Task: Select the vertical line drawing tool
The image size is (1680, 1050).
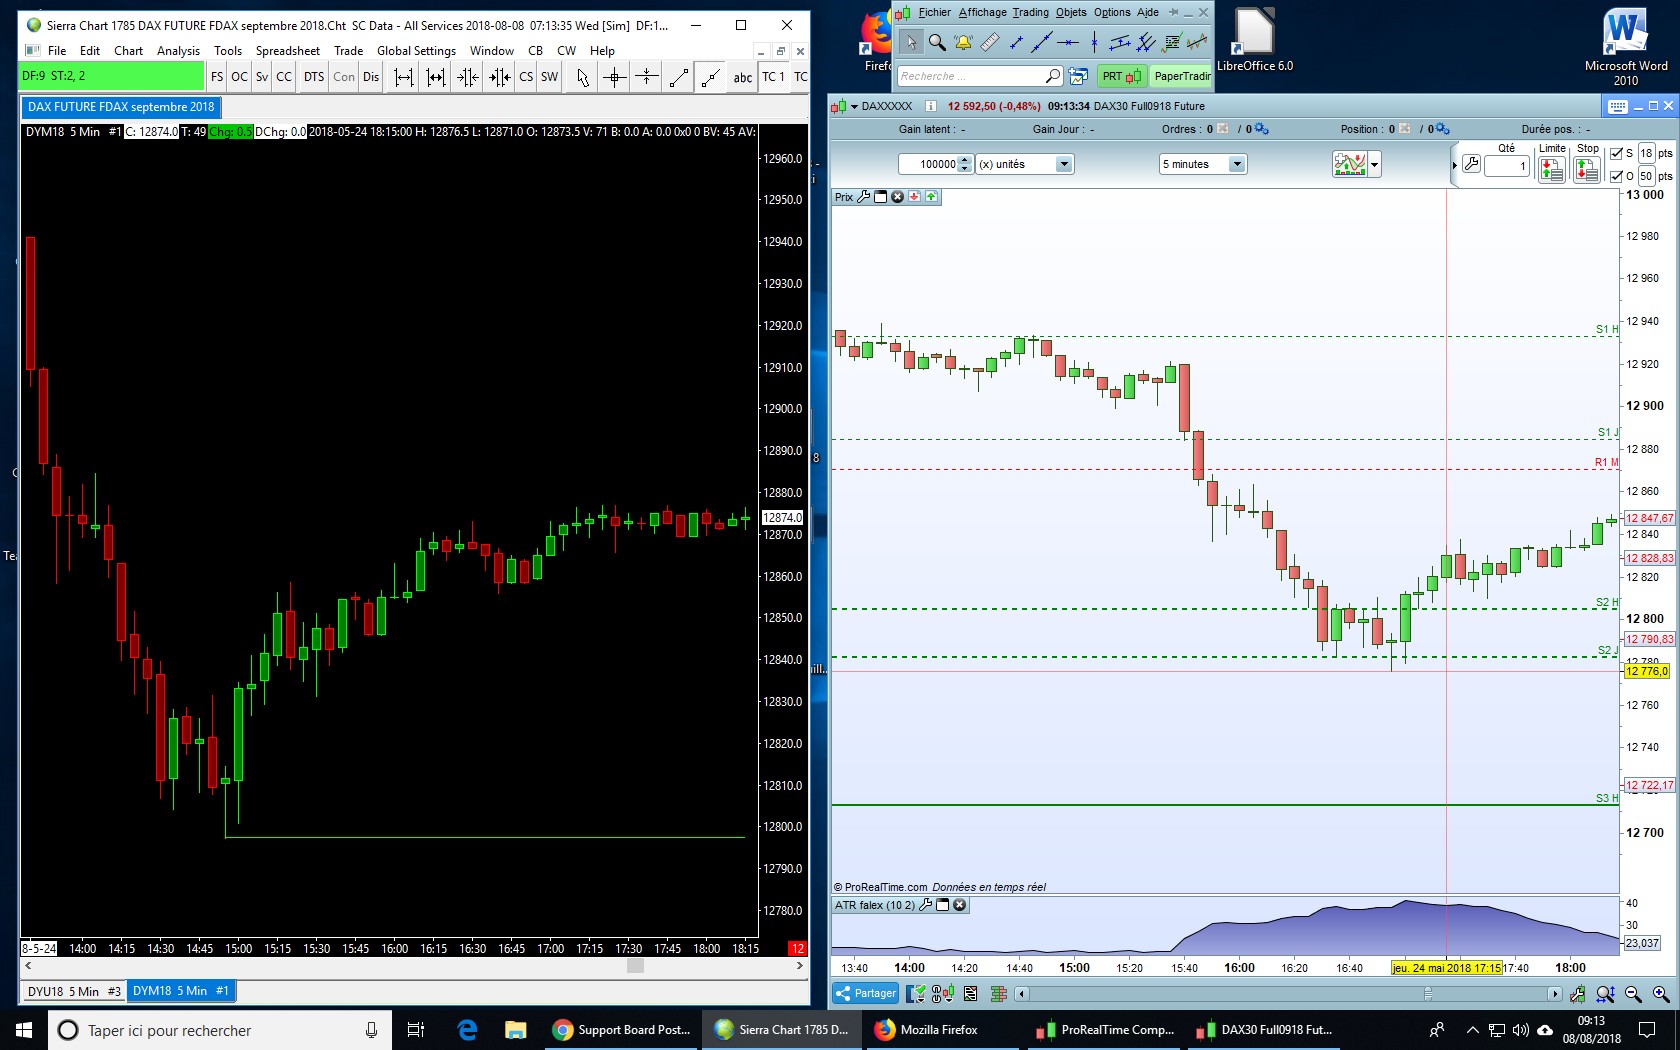Action: pyautogui.click(x=1094, y=42)
